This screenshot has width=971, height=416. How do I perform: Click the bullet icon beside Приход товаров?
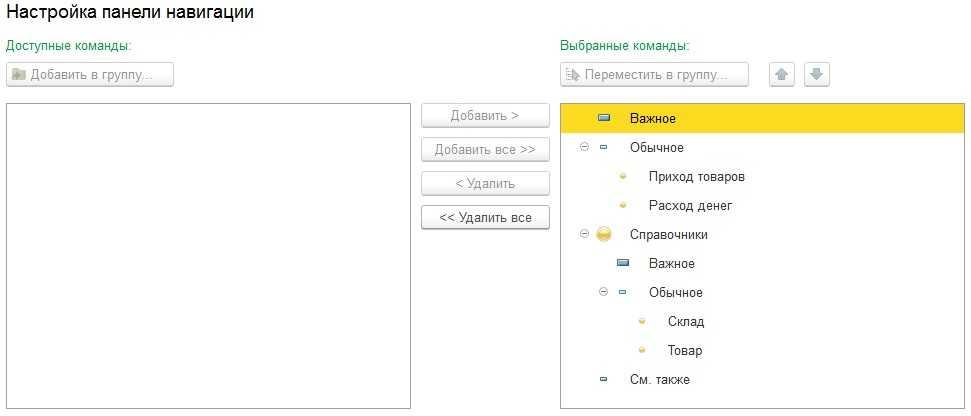coord(623,177)
